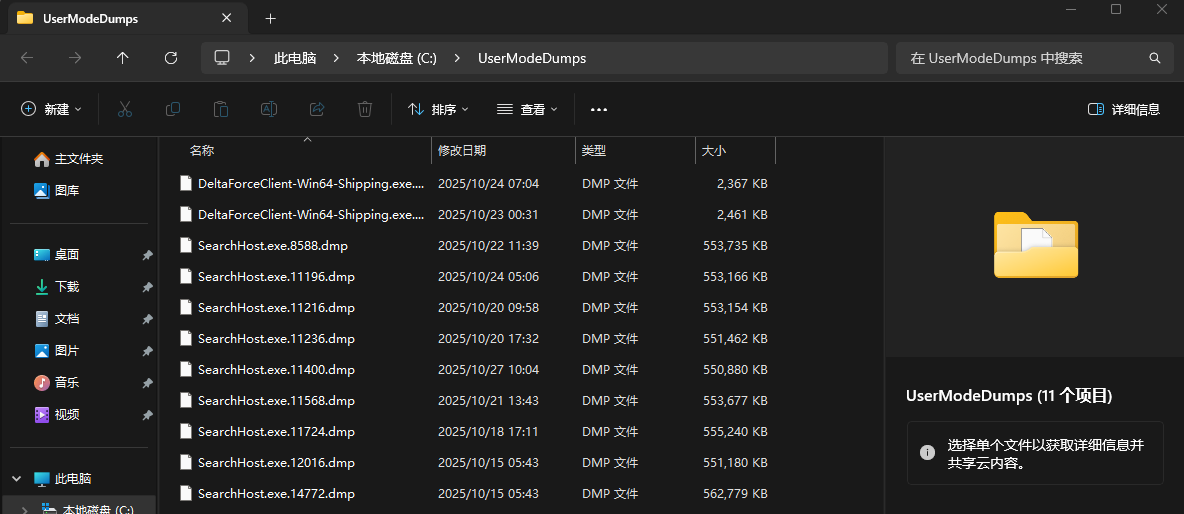Click the Copy icon in toolbar

pyautogui.click(x=173, y=109)
